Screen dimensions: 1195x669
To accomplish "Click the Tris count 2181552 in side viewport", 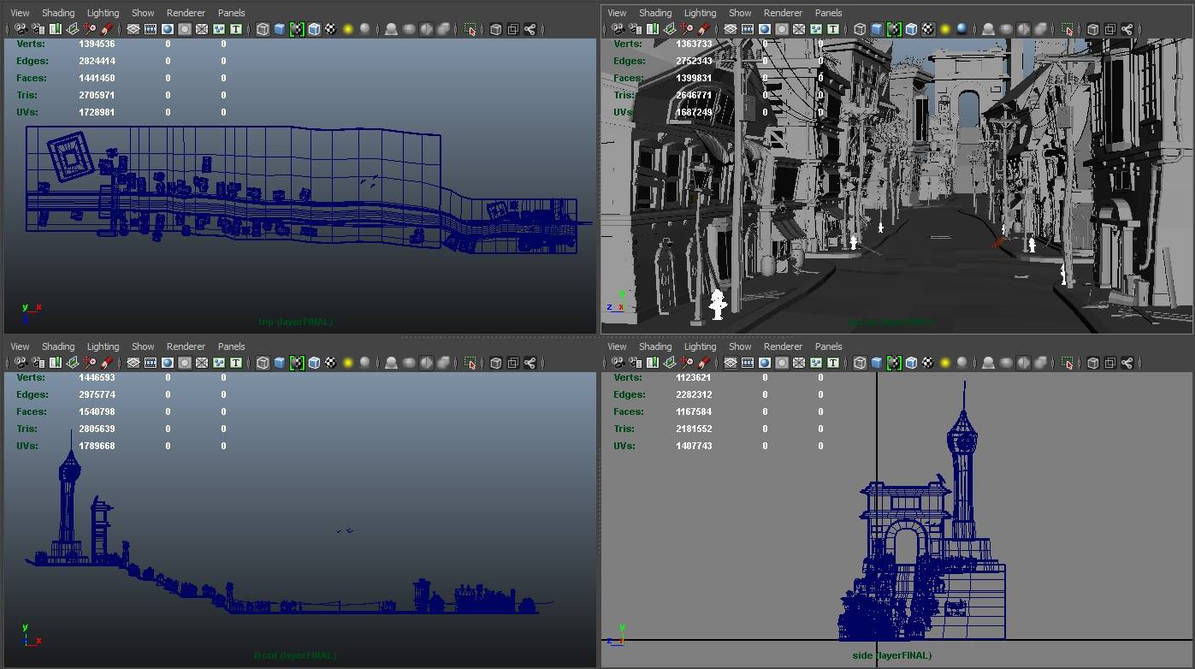I will click(x=694, y=429).
